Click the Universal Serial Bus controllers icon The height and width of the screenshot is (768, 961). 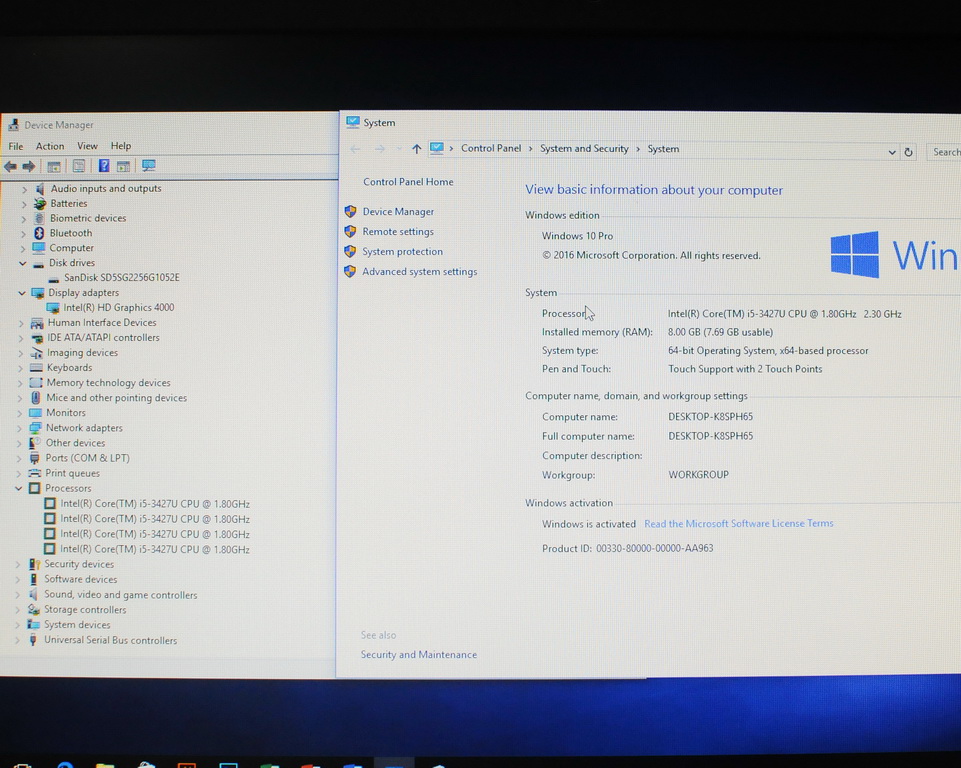point(33,640)
